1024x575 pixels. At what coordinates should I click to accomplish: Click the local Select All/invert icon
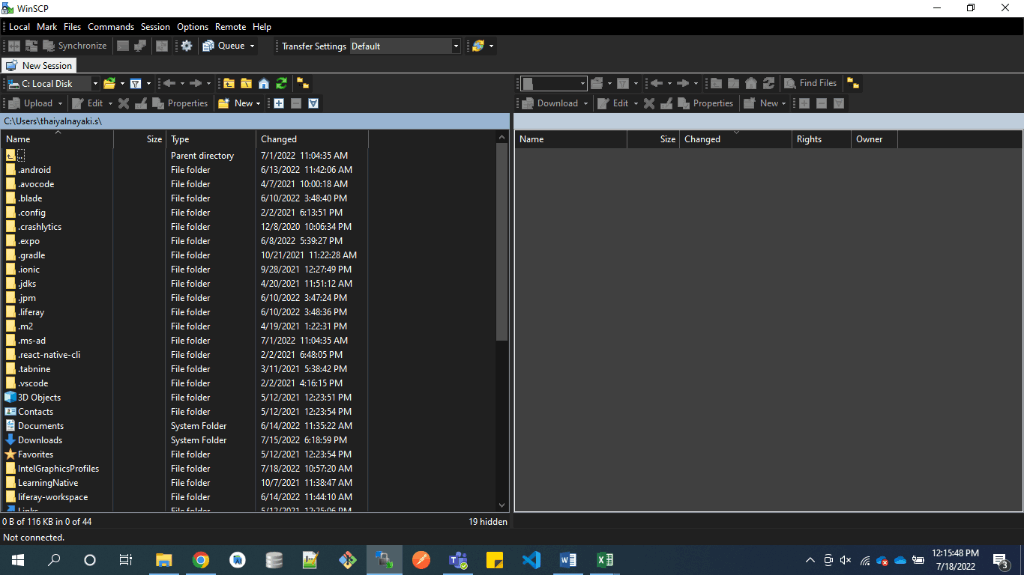click(313, 103)
